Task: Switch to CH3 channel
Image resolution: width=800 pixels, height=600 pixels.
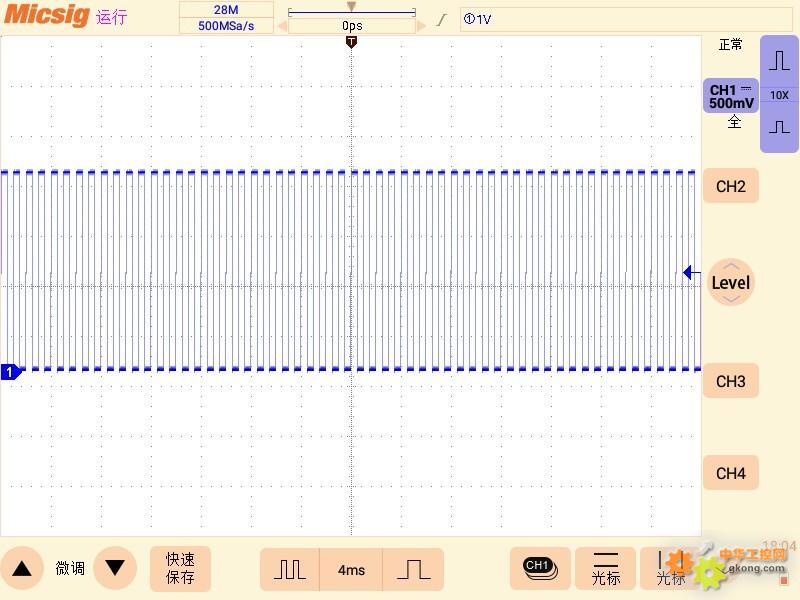Action: pyautogui.click(x=731, y=381)
